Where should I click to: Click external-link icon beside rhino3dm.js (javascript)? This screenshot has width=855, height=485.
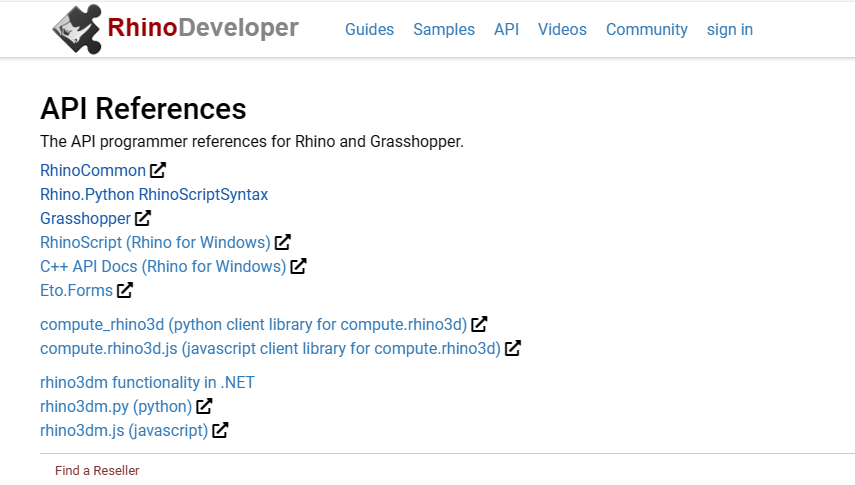point(220,430)
